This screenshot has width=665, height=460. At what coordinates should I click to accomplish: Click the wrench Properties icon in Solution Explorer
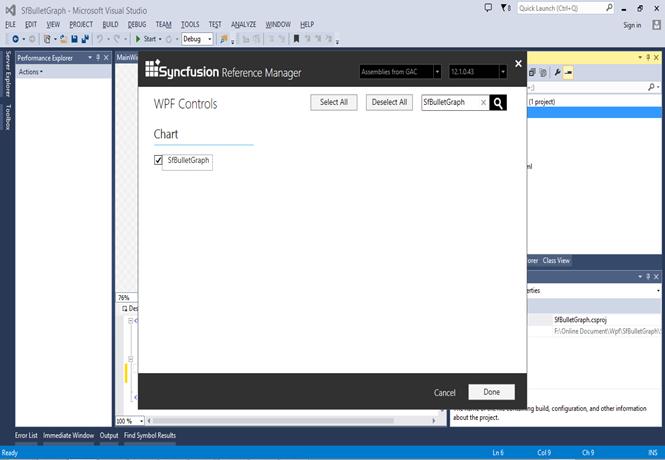coord(557,72)
